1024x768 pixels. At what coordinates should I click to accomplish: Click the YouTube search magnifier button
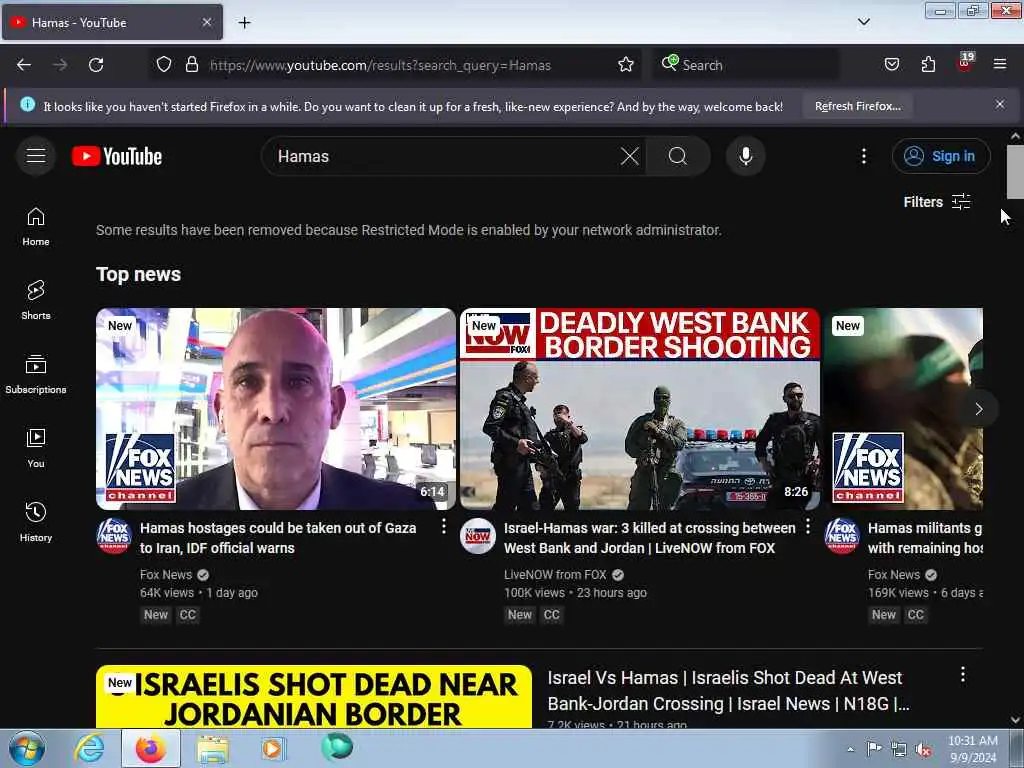[x=678, y=156]
